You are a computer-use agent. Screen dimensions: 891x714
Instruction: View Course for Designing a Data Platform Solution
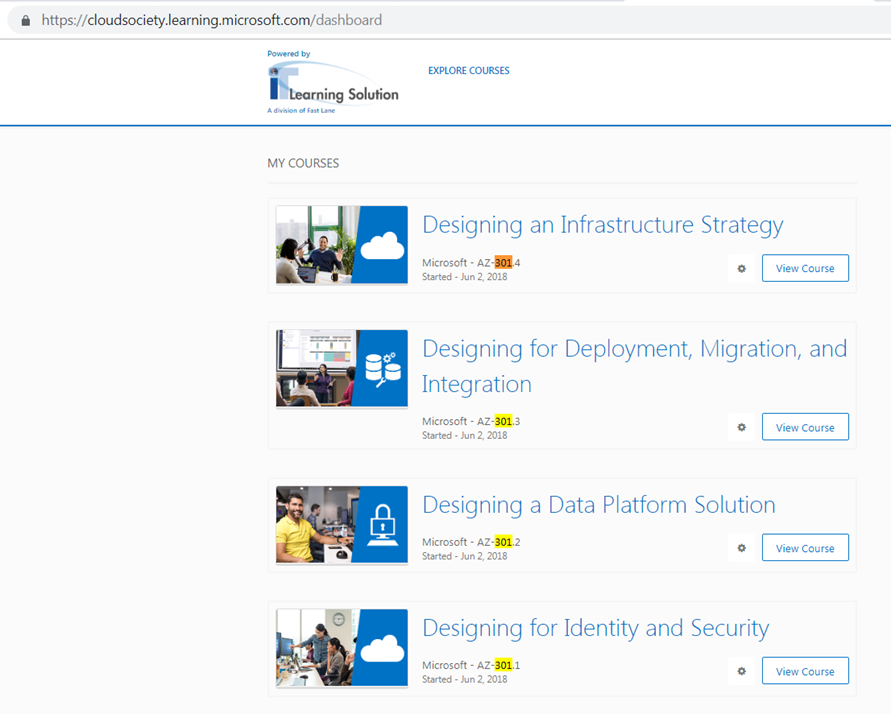click(x=805, y=548)
